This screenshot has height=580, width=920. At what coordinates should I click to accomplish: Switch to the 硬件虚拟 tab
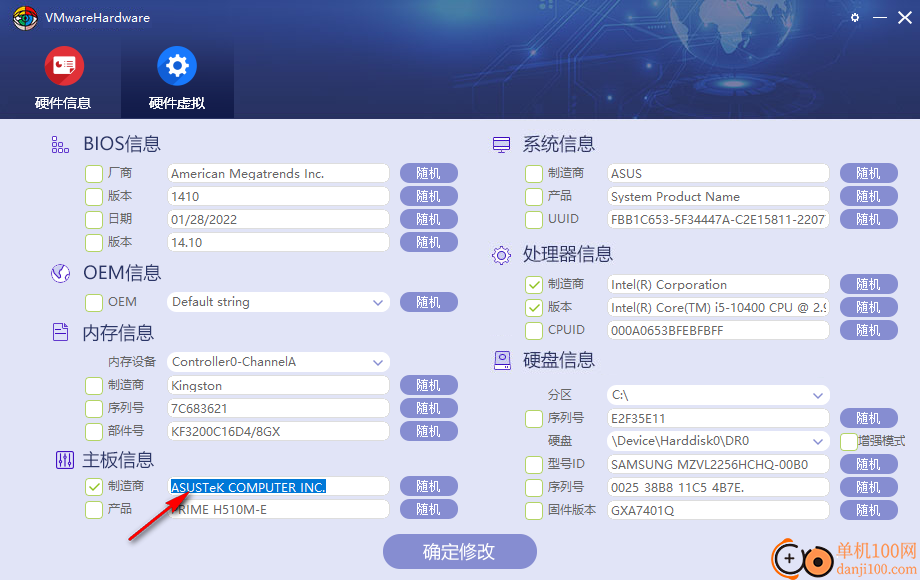pyautogui.click(x=177, y=79)
